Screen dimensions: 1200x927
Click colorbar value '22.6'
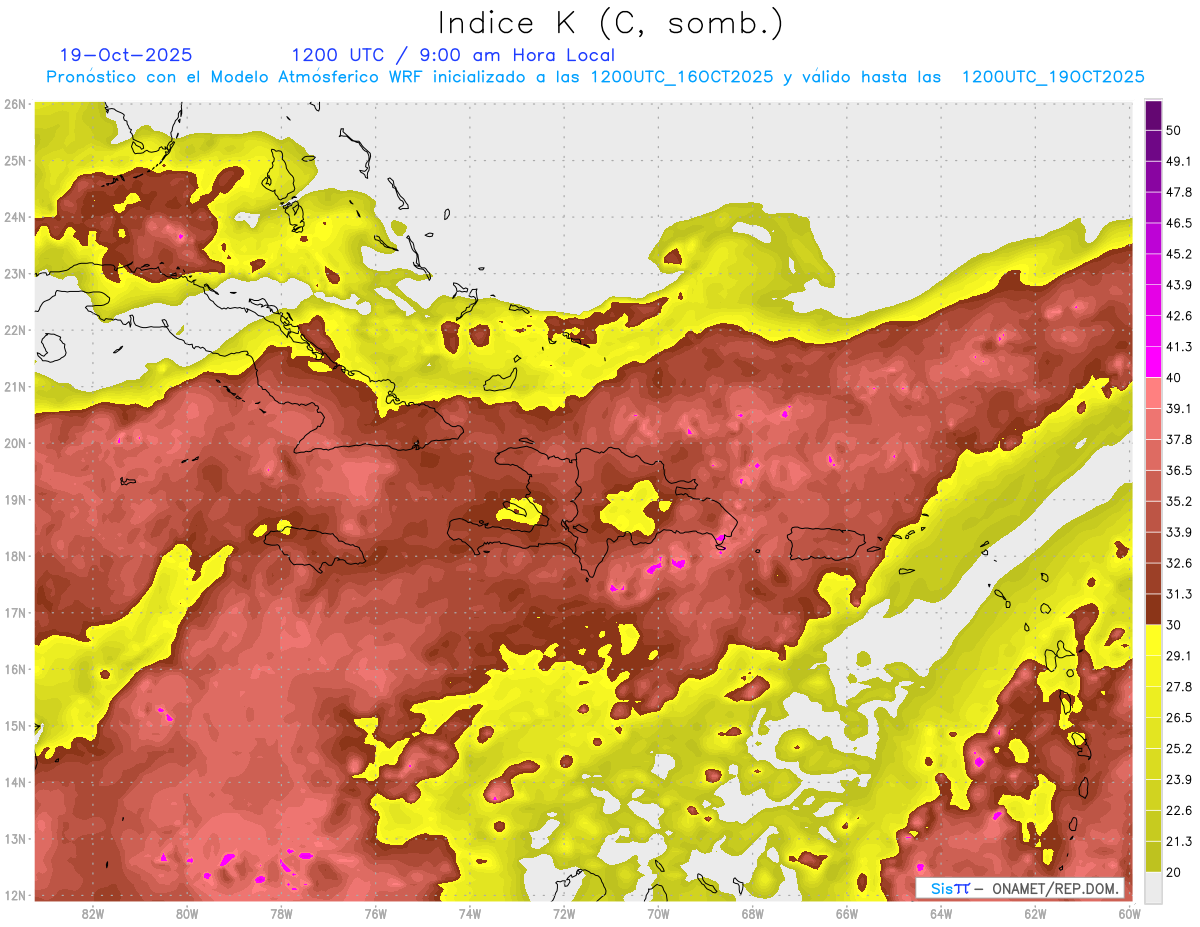click(1179, 810)
